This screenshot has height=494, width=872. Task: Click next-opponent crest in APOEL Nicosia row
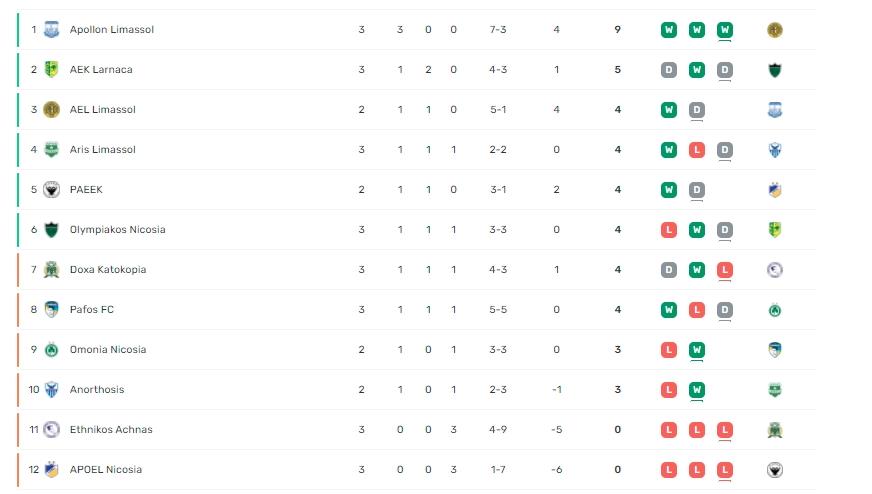(x=775, y=470)
